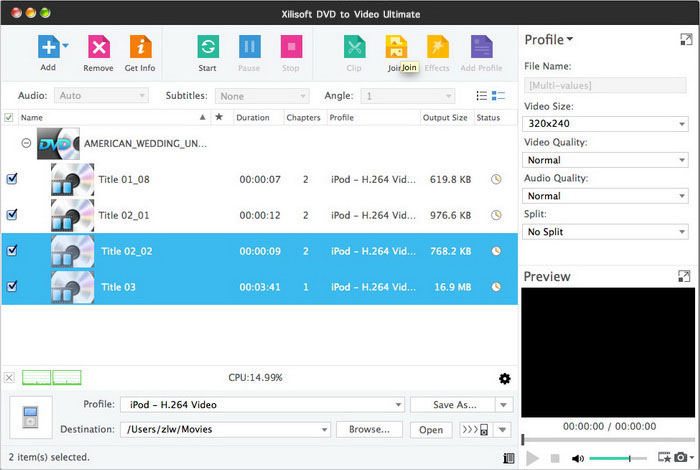Click the Remove toolbar icon
Screen dimensions: 700x470
click(99, 47)
